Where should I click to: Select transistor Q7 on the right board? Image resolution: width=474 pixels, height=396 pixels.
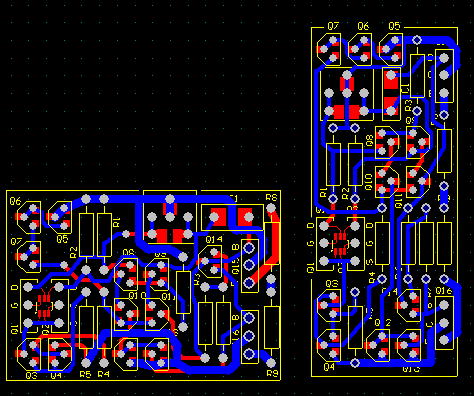(329, 49)
